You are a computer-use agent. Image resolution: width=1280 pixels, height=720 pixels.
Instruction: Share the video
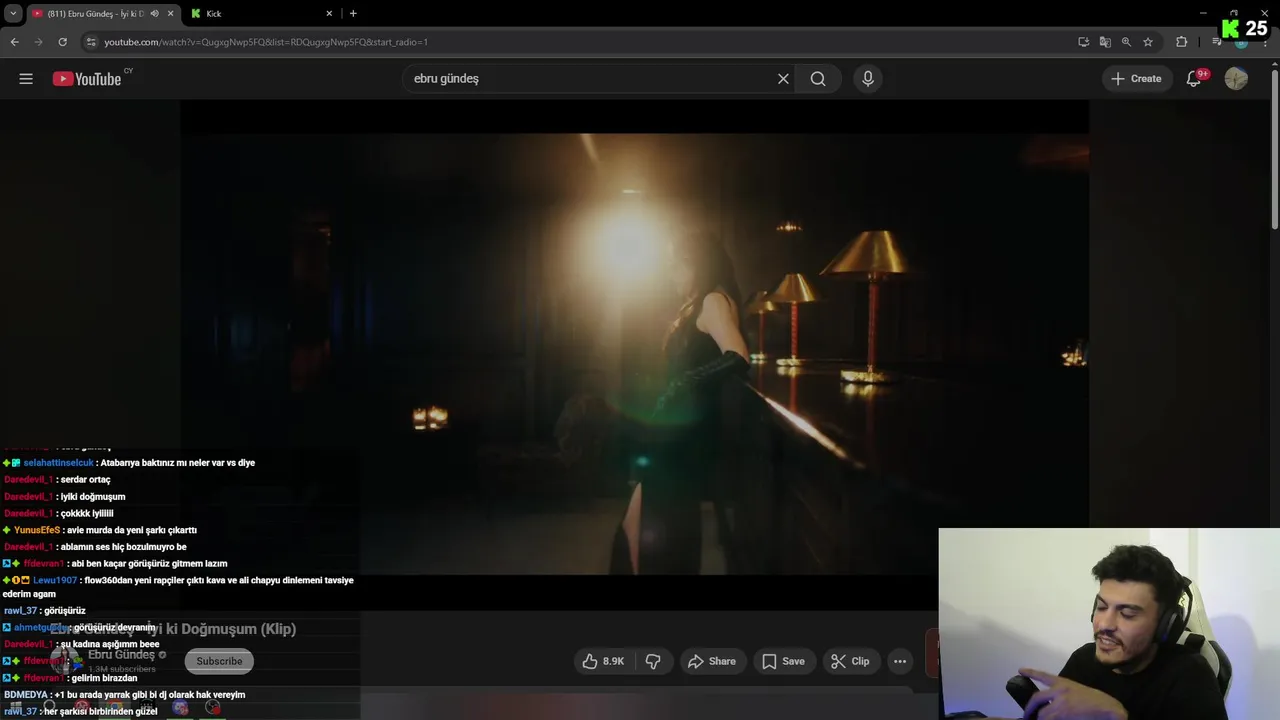coord(712,661)
